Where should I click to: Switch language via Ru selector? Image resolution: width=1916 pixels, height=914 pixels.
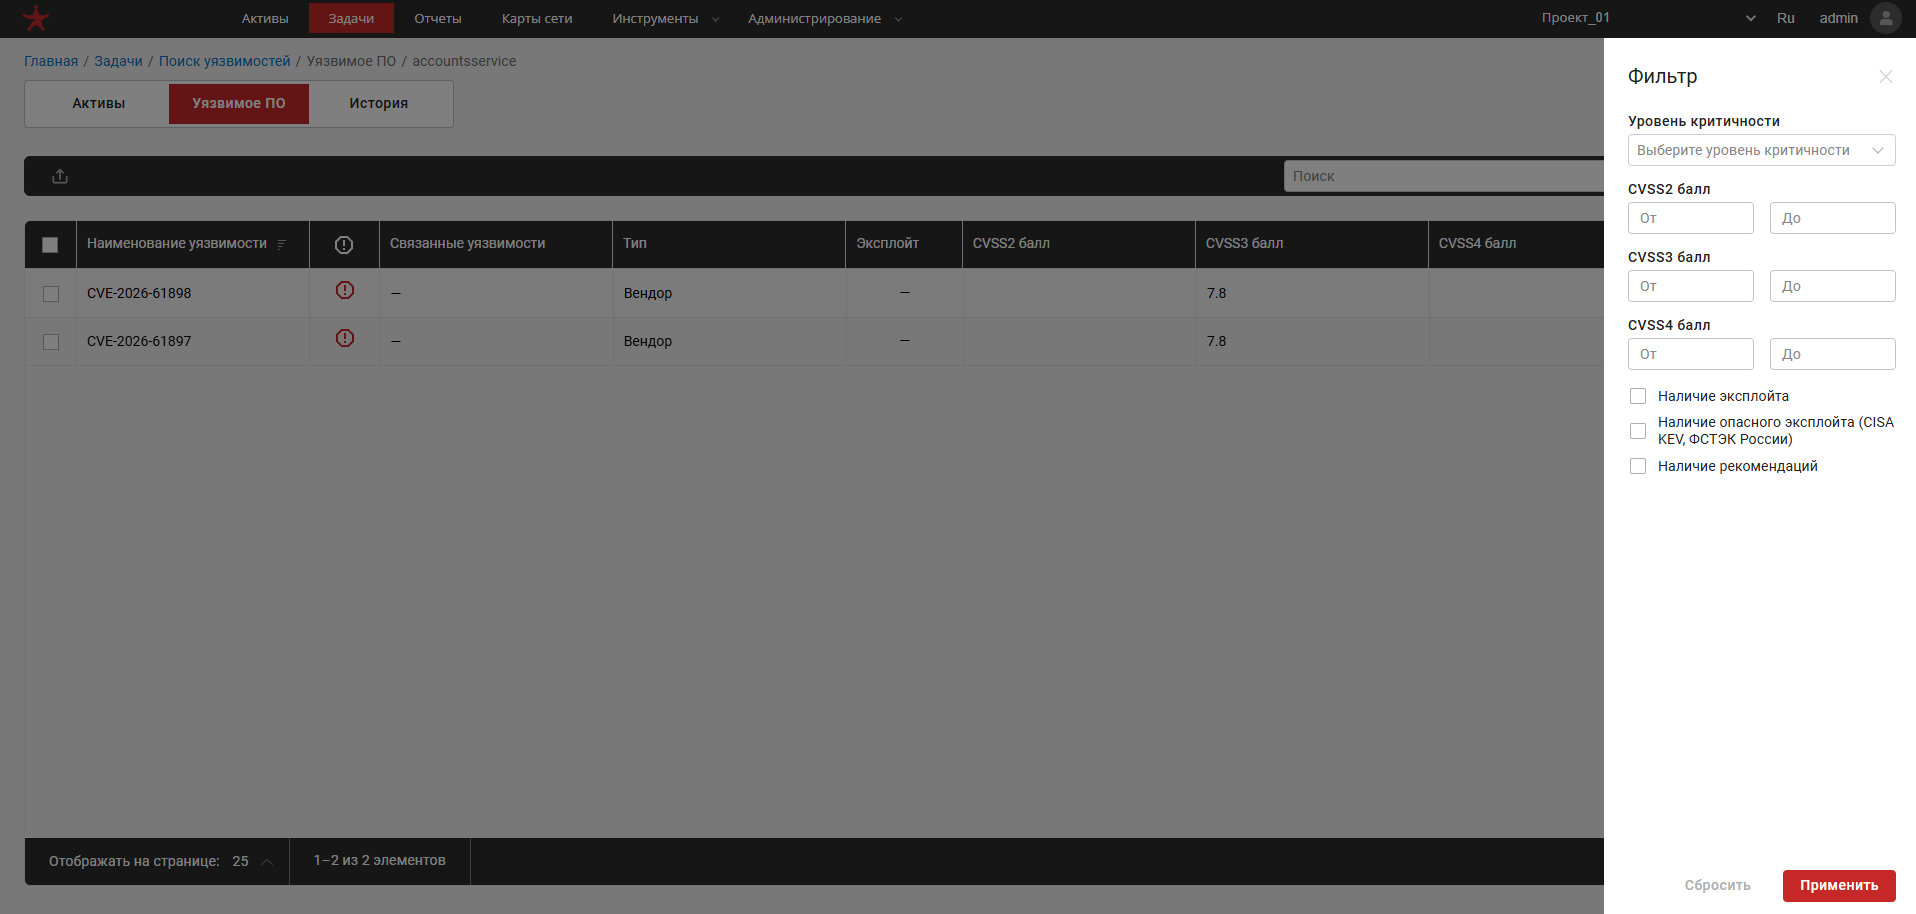coord(1786,18)
